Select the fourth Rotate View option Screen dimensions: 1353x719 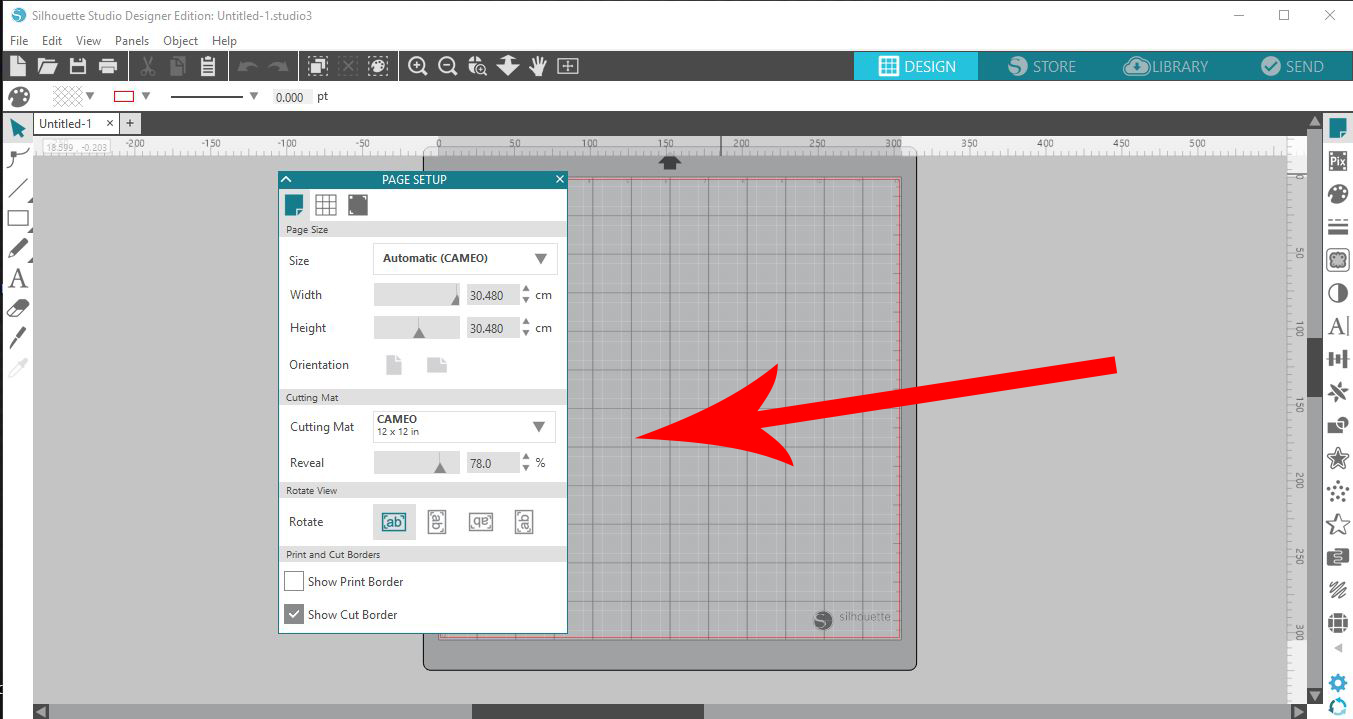point(524,522)
